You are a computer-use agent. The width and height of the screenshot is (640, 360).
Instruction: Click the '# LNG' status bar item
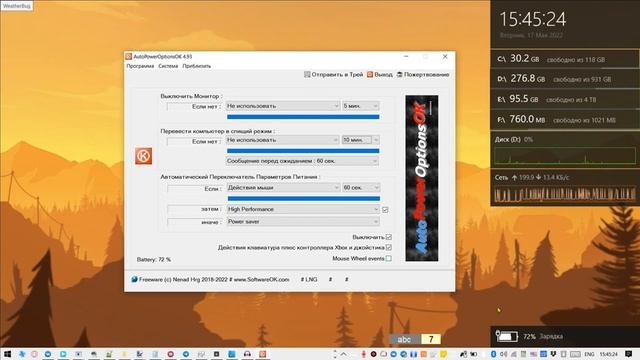(309, 280)
